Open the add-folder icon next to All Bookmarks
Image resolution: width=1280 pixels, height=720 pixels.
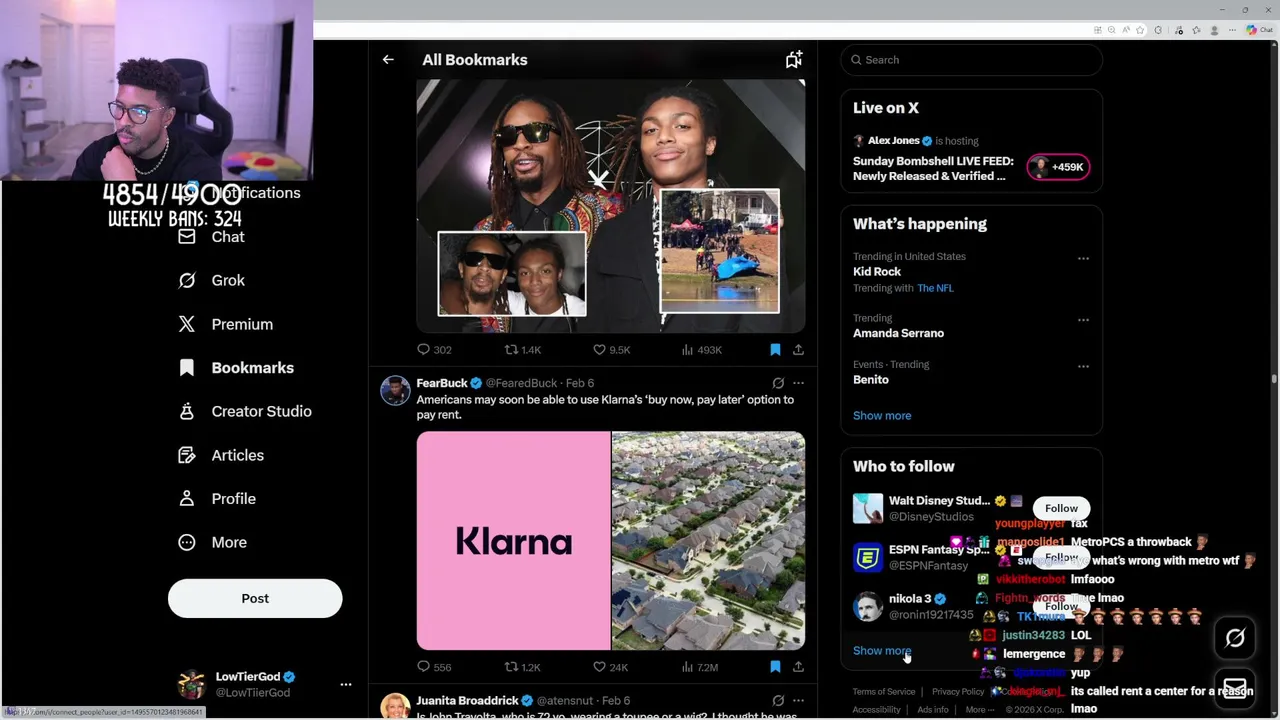[793, 60]
